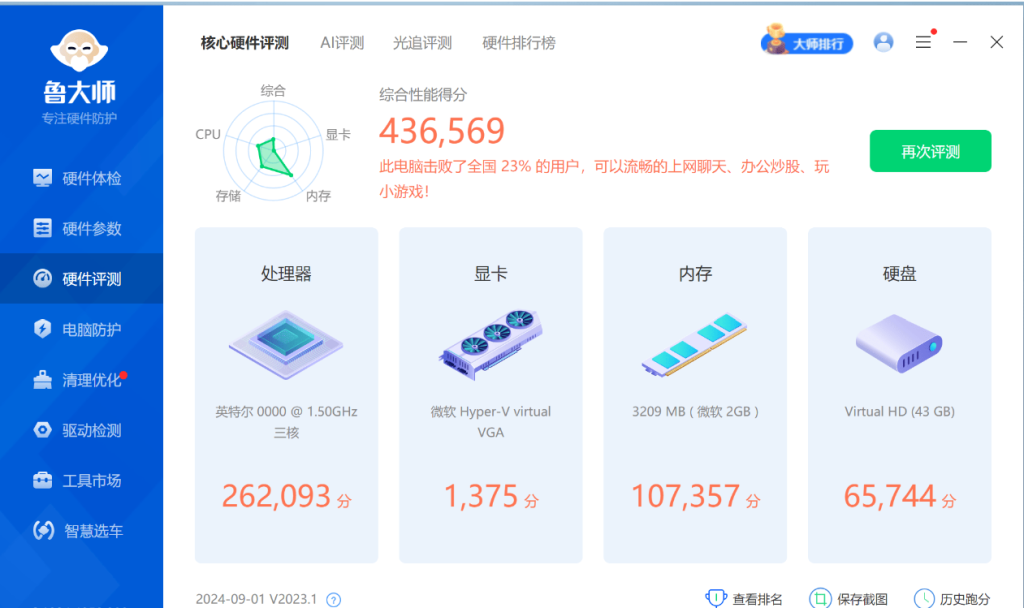Screen dimensions: 1024x608
Task: Click 查看排名 trophy link
Action: point(745,599)
